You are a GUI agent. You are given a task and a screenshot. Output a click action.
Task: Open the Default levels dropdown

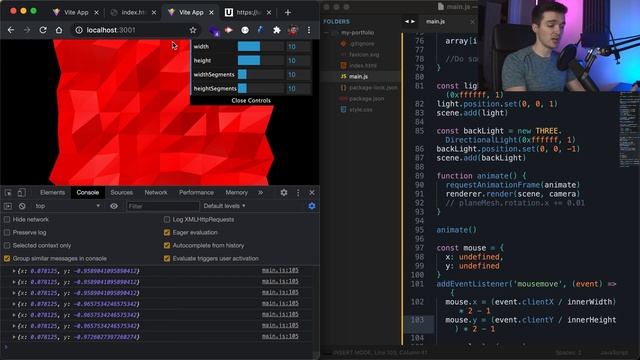(x=224, y=206)
